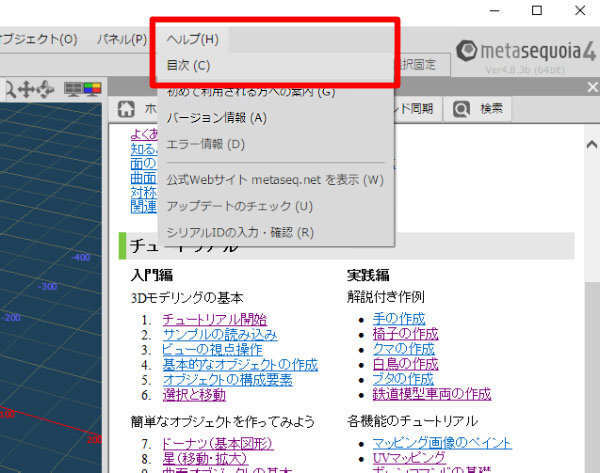The height and width of the screenshot is (473, 600).
Task: Click the help panel vertical scrollbar
Action: pos(591,300)
